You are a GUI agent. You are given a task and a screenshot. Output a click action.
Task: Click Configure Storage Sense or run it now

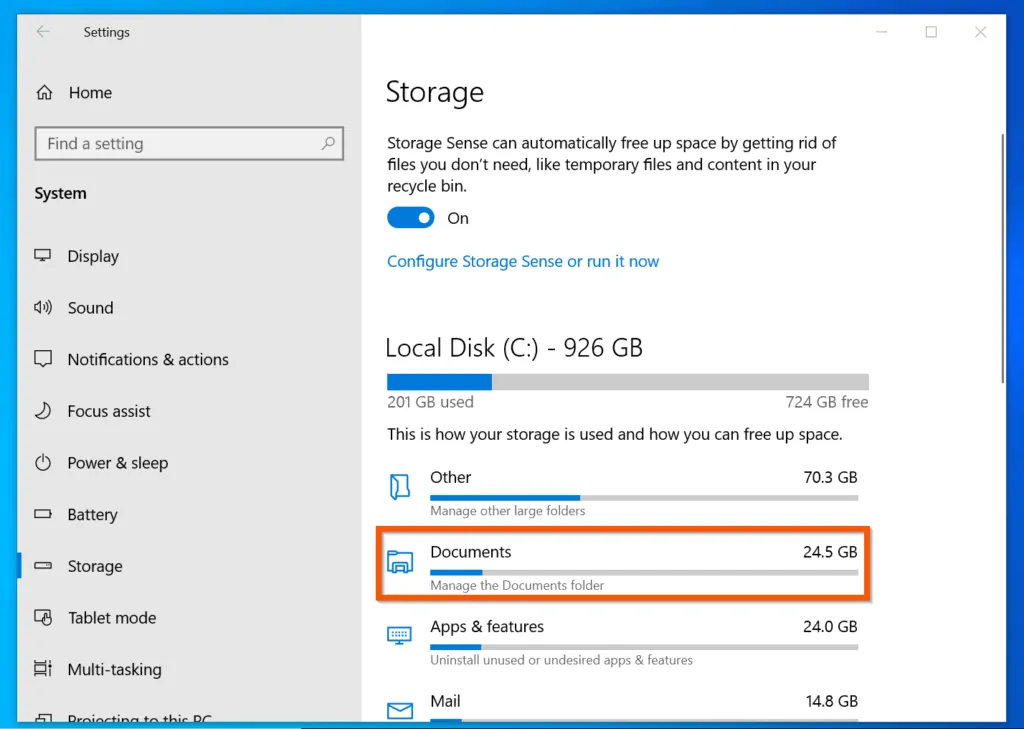(x=522, y=261)
